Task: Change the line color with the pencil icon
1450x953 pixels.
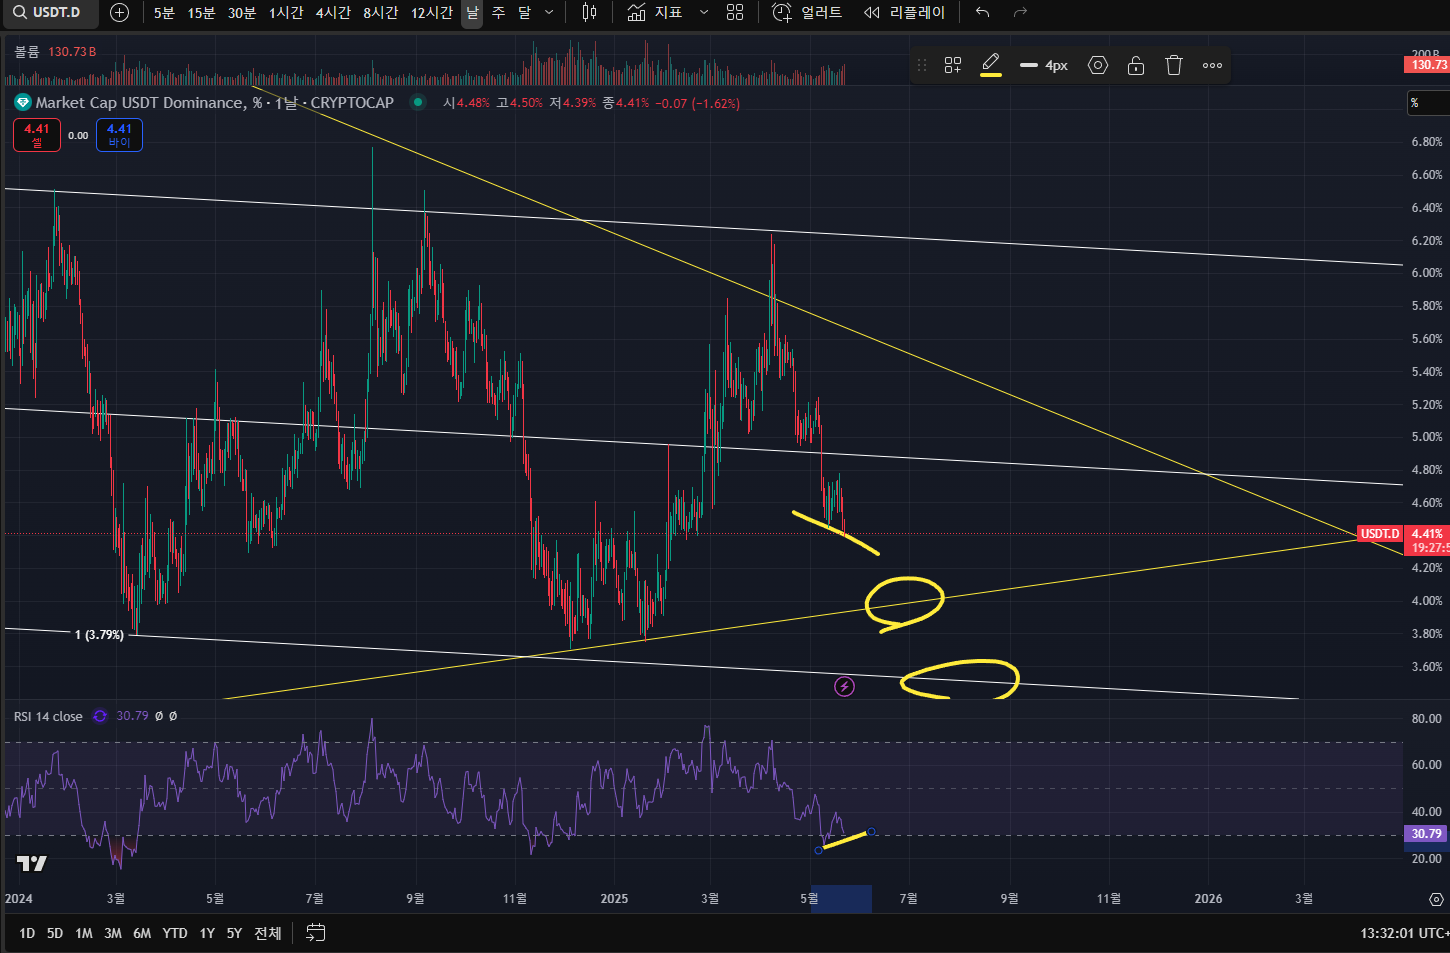Action: 991,65
